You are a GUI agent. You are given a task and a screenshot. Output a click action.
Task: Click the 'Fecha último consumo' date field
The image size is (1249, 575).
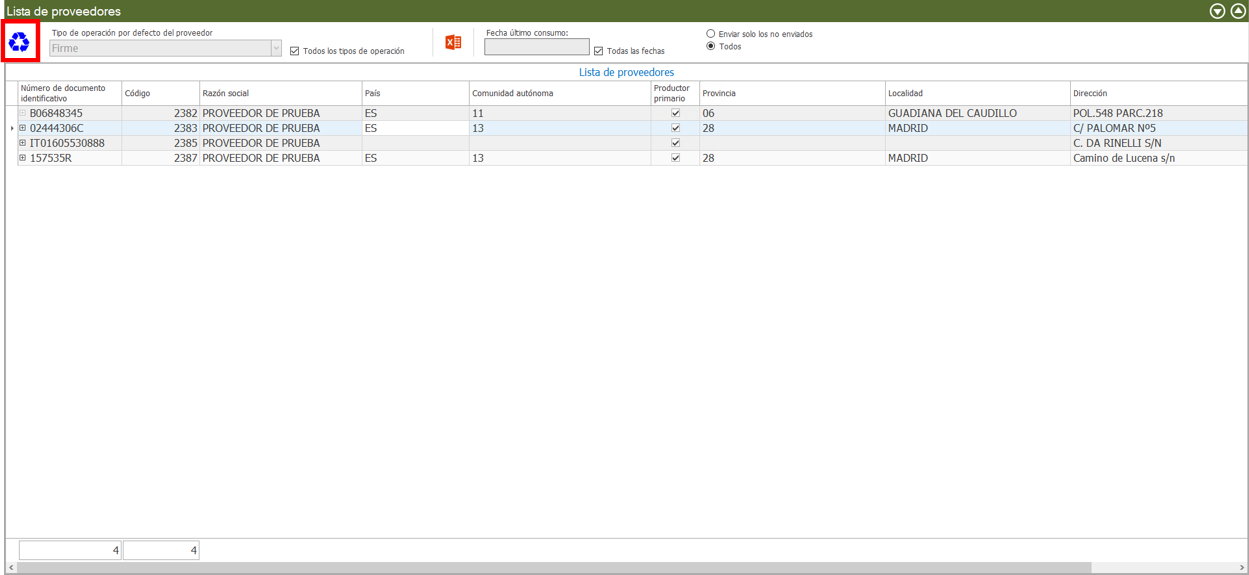tap(537, 48)
